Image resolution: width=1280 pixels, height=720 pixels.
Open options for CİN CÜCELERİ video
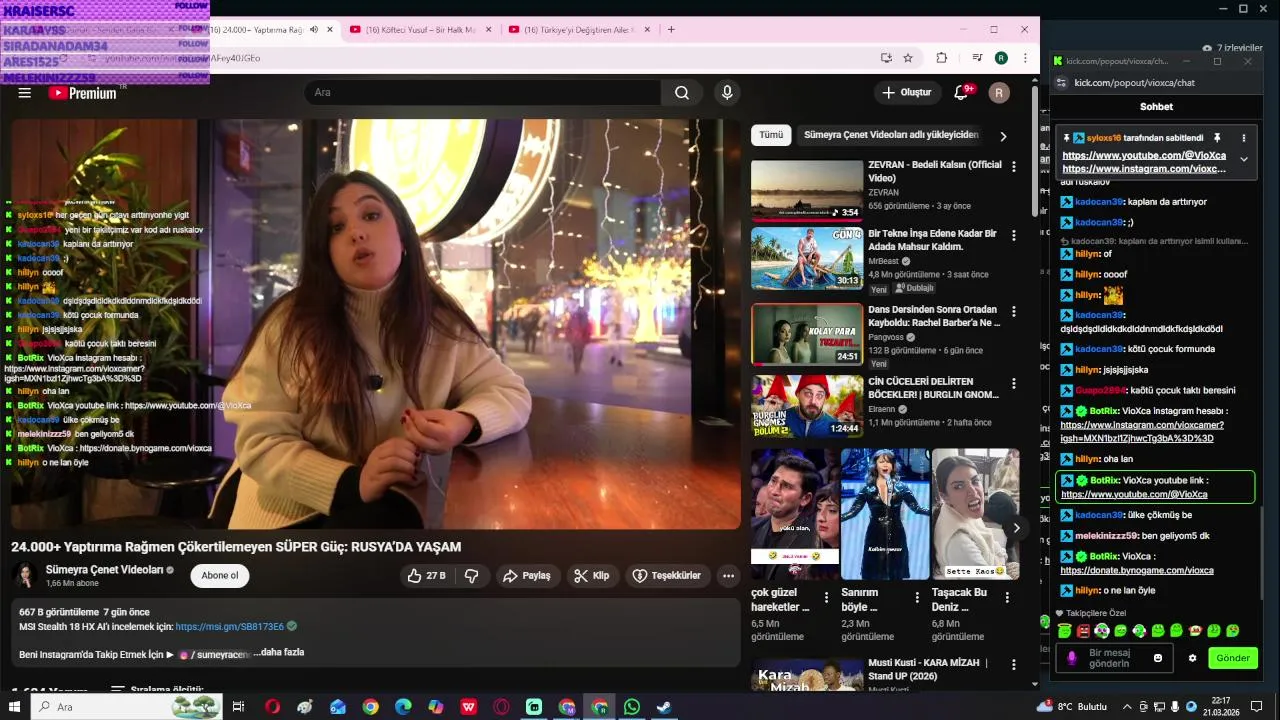click(x=1014, y=384)
